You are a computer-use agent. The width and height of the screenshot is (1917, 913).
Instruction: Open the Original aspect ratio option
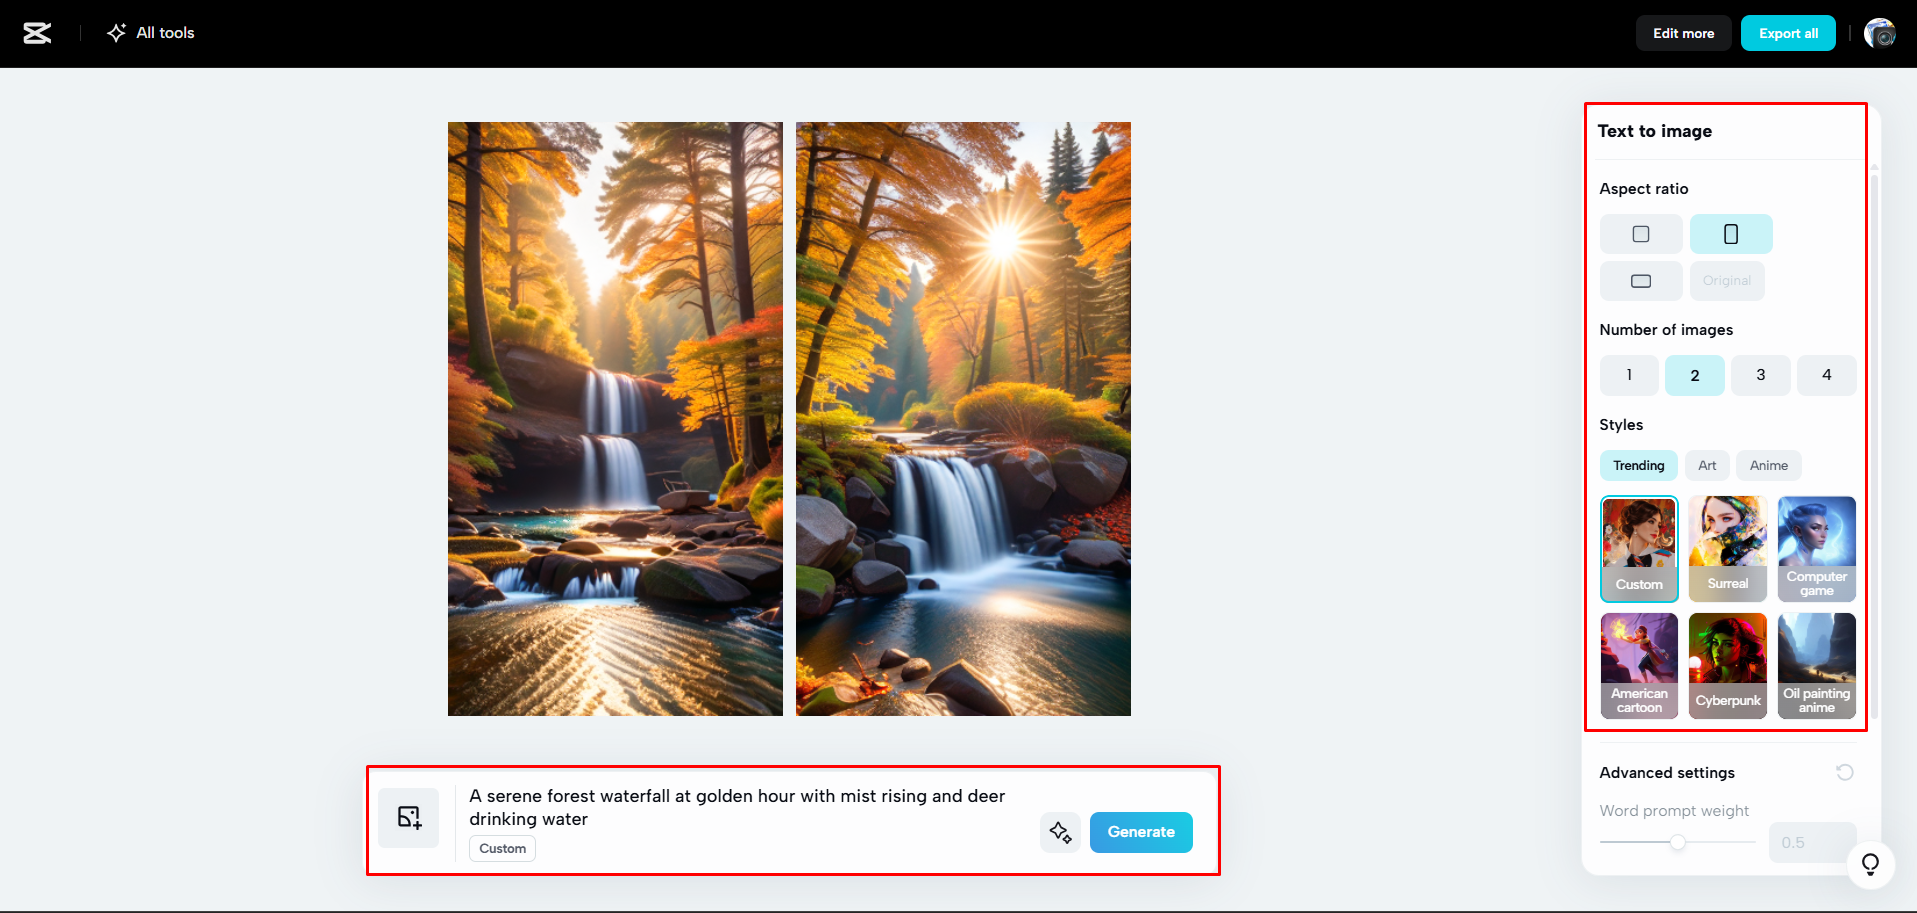coord(1727,281)
